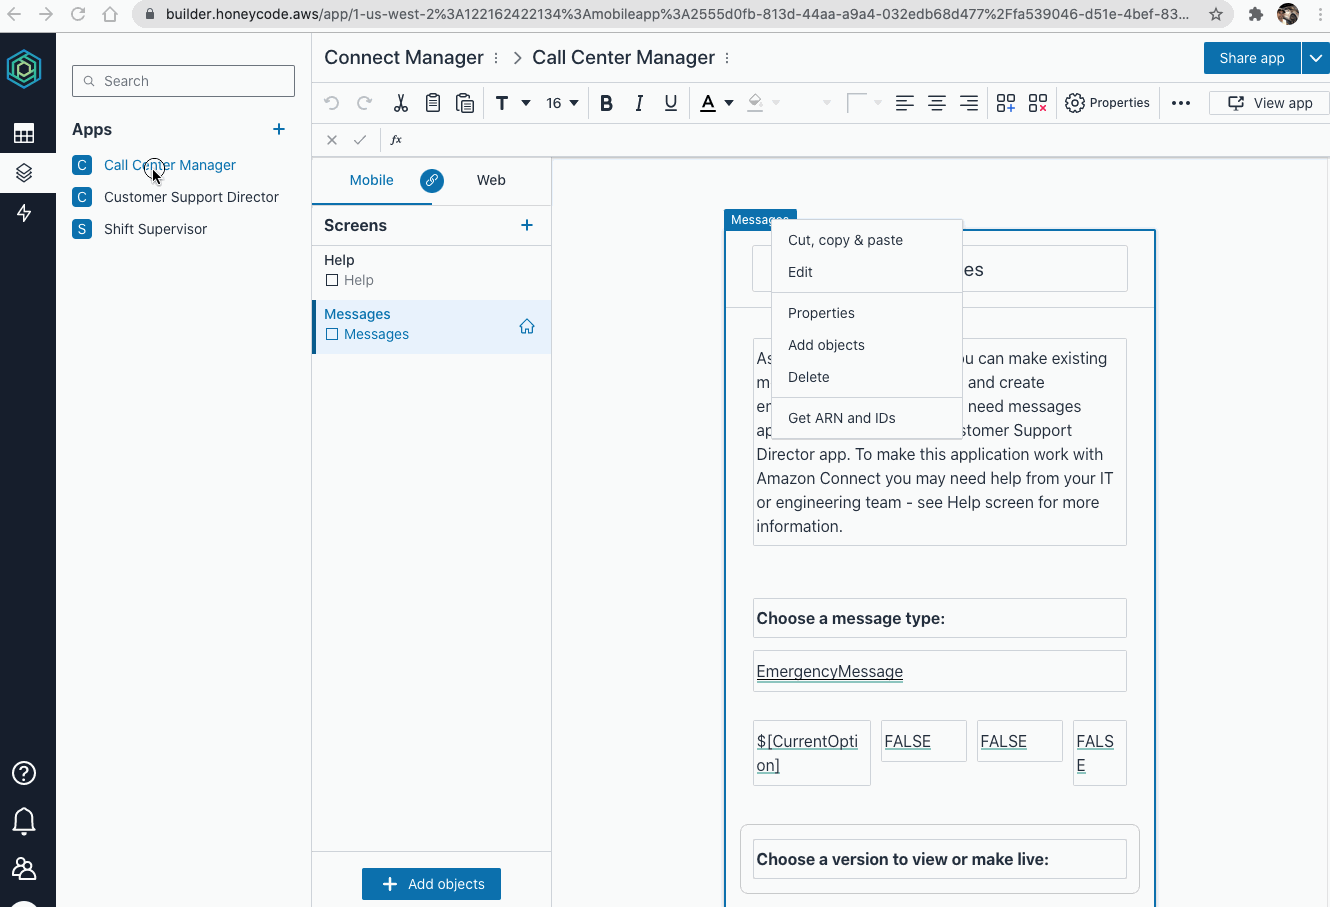Click the $[CurrentOption] cell
The height and width of the screenshot is (907, 1330).
[x=811, y=753]
